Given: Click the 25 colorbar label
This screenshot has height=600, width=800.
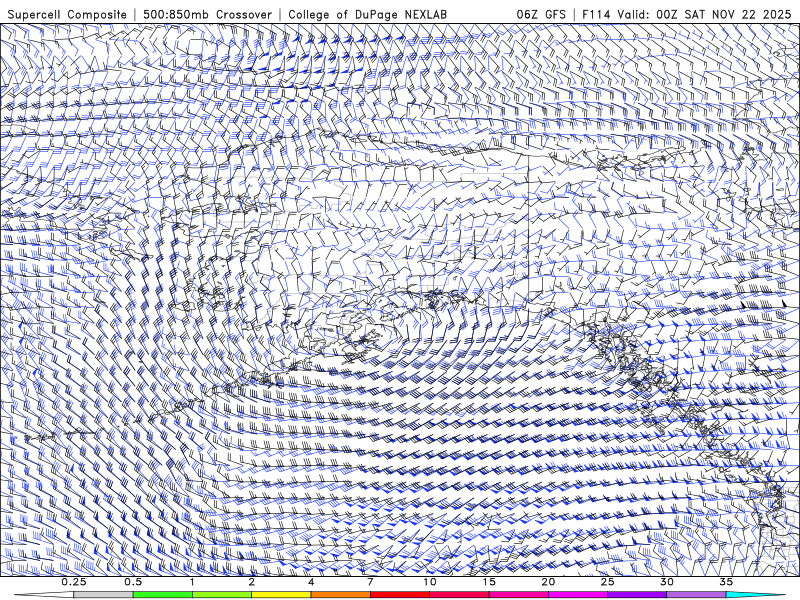Looking at the screenshot, I should (x=607, y=582).
